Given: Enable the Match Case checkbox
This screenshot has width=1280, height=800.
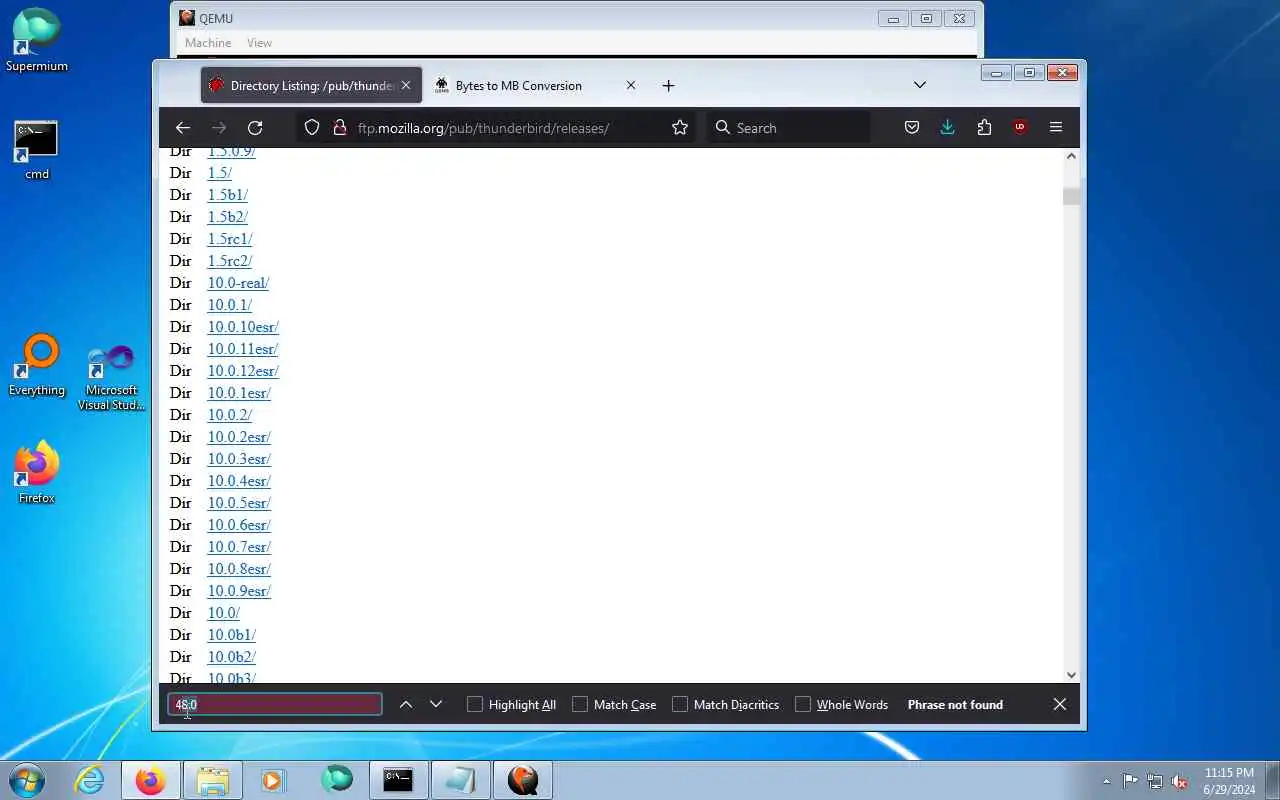Looking at the screenshot, I should click(x=580, y=705).
